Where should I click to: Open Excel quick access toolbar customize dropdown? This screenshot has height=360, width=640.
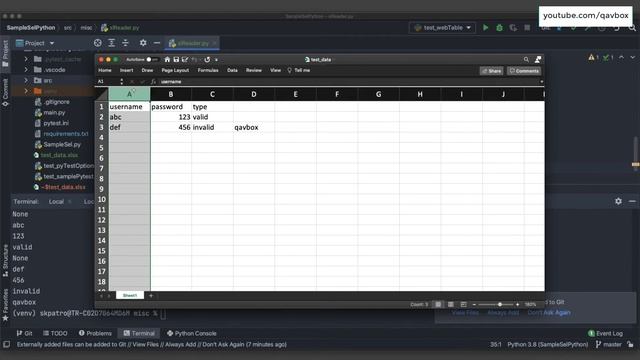point(216,60)
